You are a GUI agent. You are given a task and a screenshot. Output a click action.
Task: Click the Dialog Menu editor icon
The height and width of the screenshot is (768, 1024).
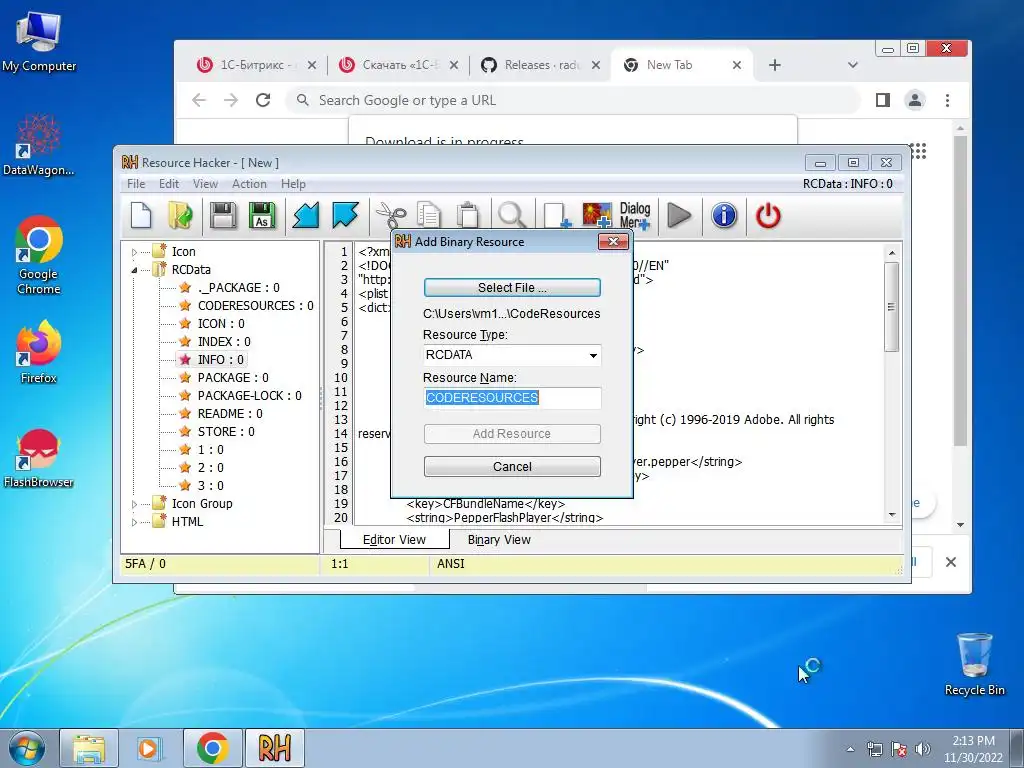point(635,216)
